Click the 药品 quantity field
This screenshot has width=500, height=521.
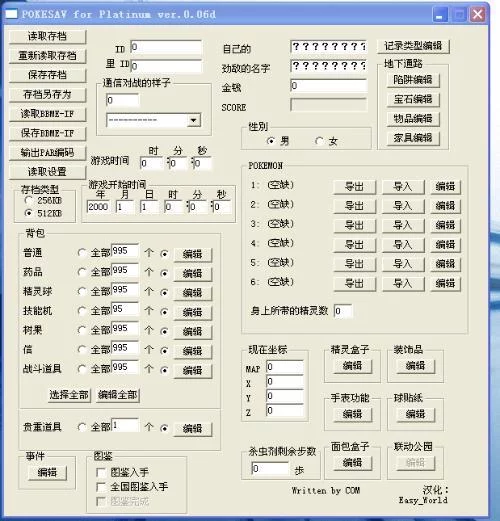(x=125, y=270)
